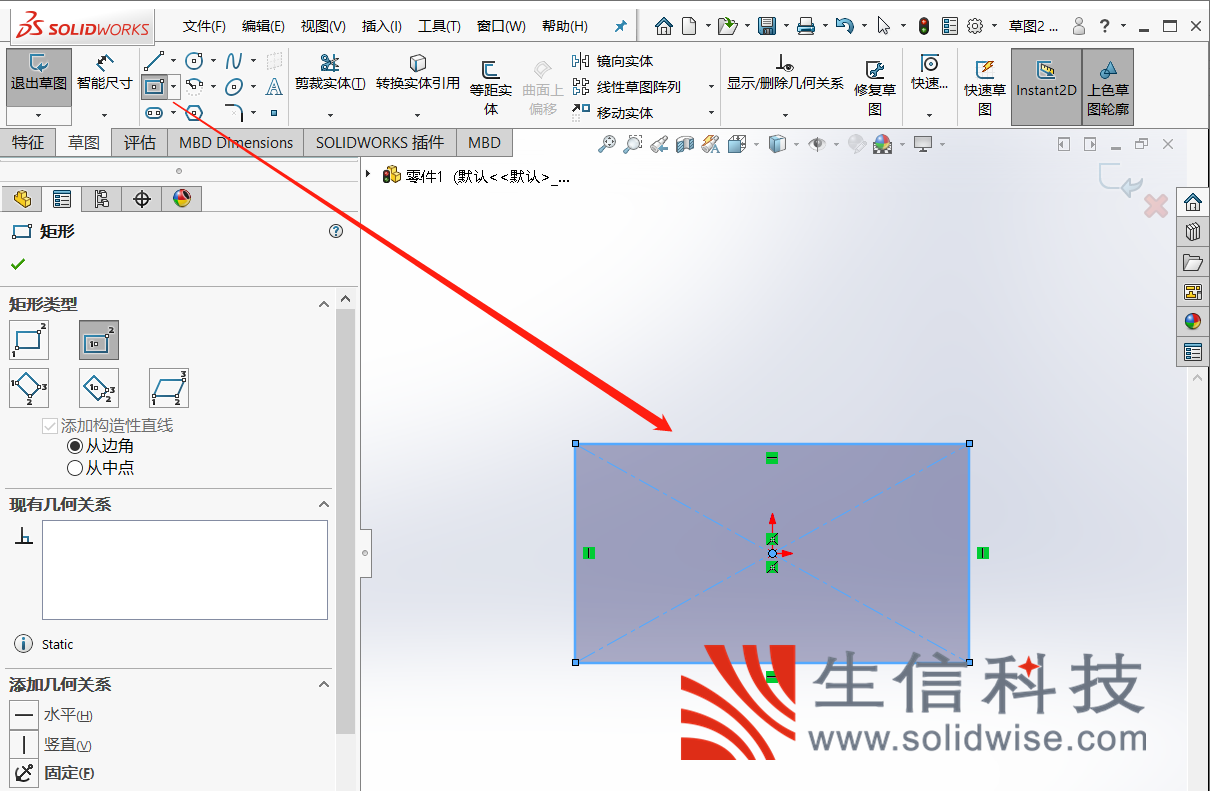Click Repair Sketch (修复草图)

[x=875, y=87]
